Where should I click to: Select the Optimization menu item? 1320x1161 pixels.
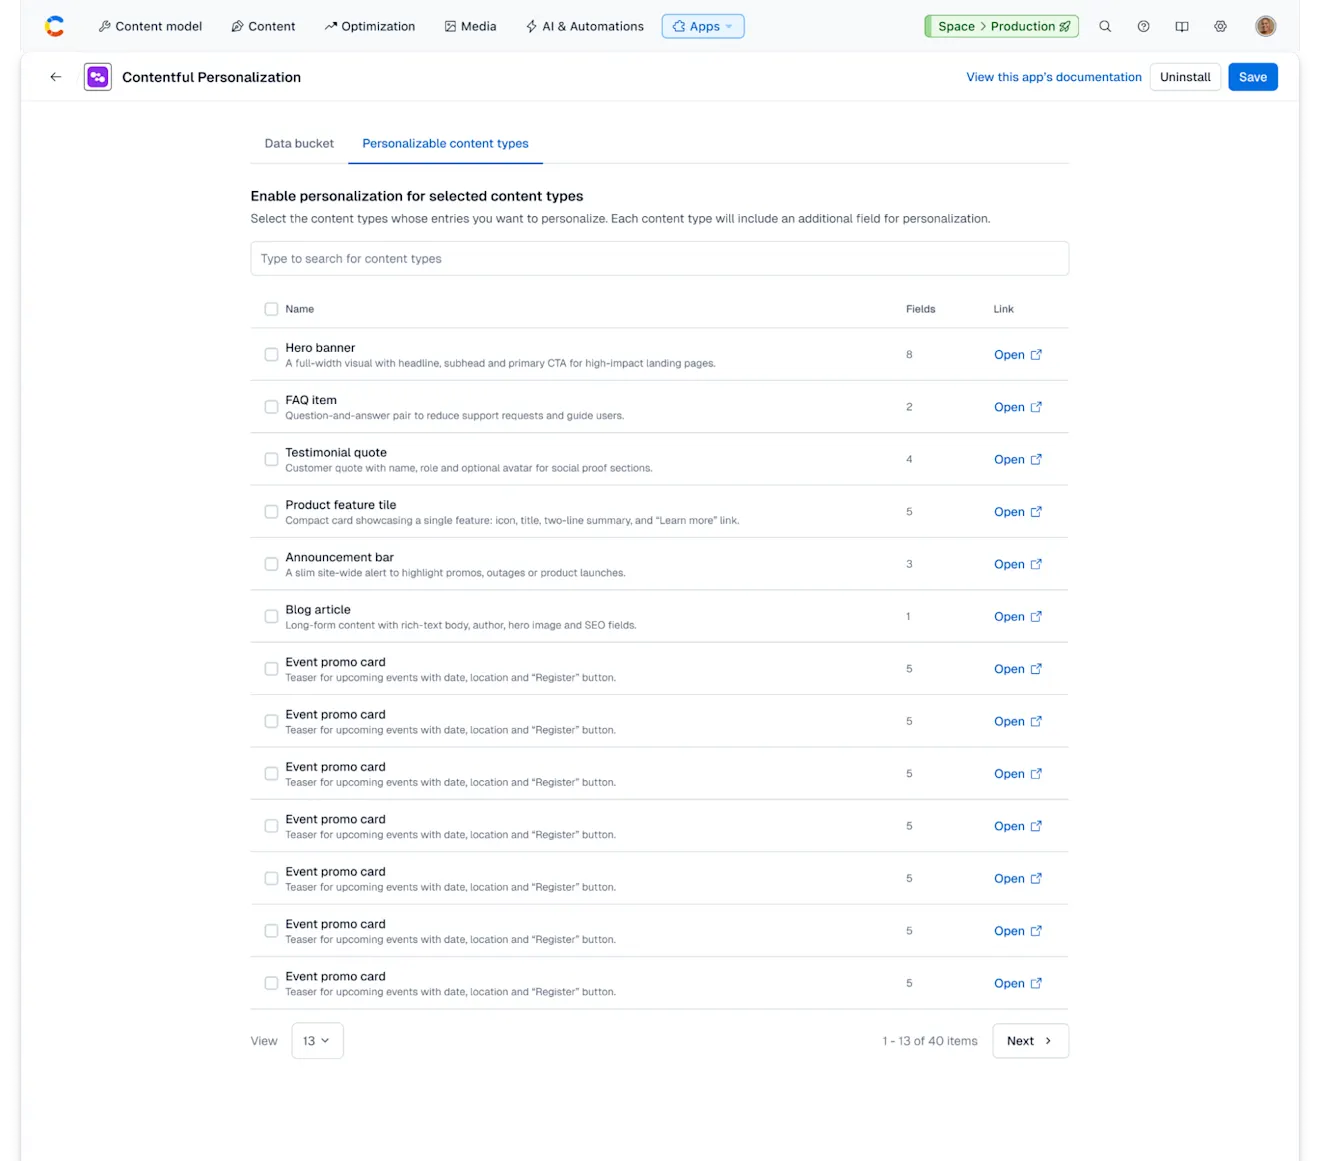coord(369,26)
